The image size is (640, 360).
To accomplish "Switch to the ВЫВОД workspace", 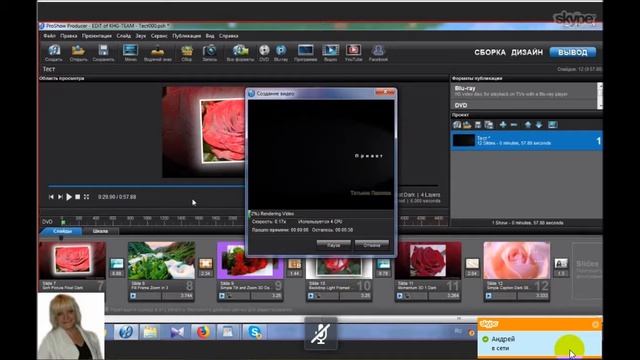I will pyautogui.click(x=573, y=52).
